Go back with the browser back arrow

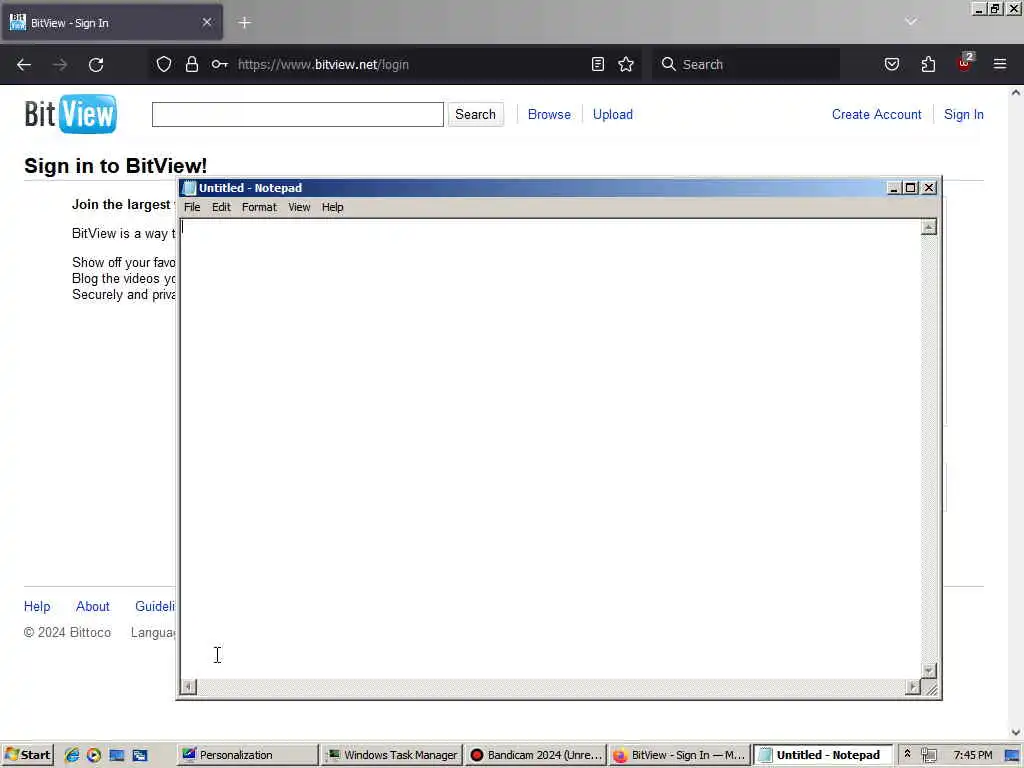[x=24, y=65]
